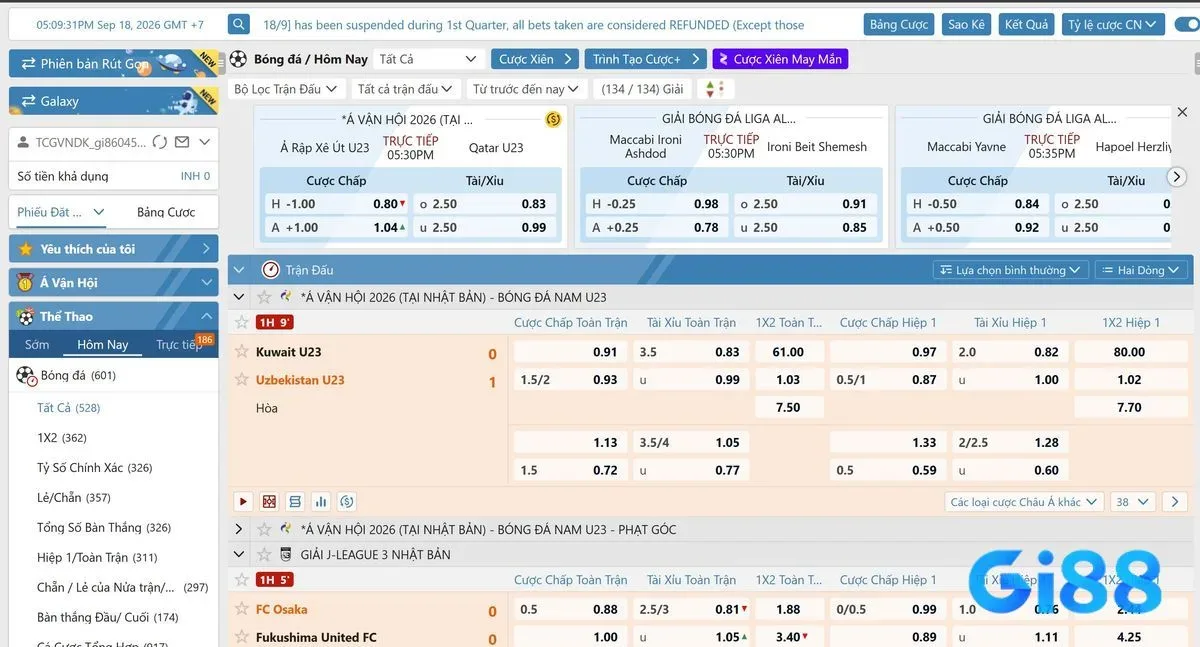Click gold coin icon on Saudi-Qatar card
The height and width of the screenshot is (647, 1200).
pyautogui.click(x=553, y=120)
